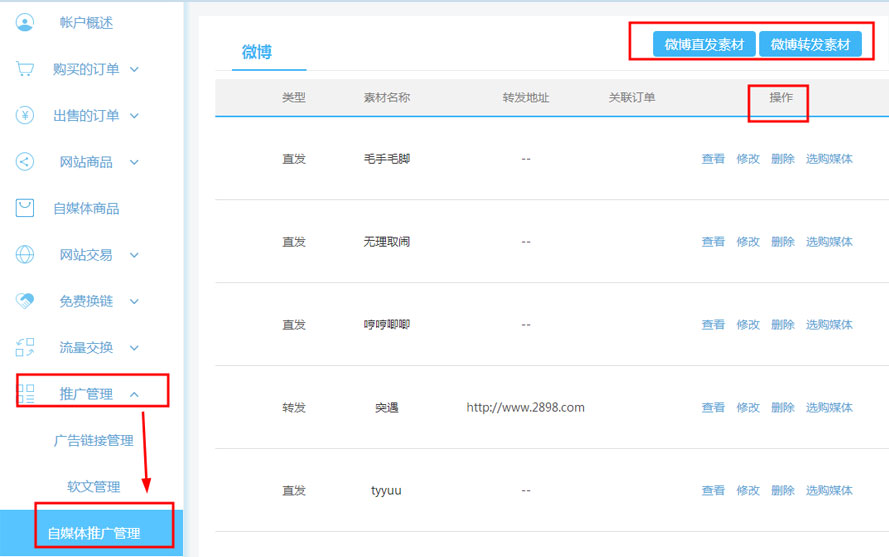Click the bag icon beside 自媒体商品
Image resolution: width=889 pixels, height=557 pixels.
click(25, 208)
